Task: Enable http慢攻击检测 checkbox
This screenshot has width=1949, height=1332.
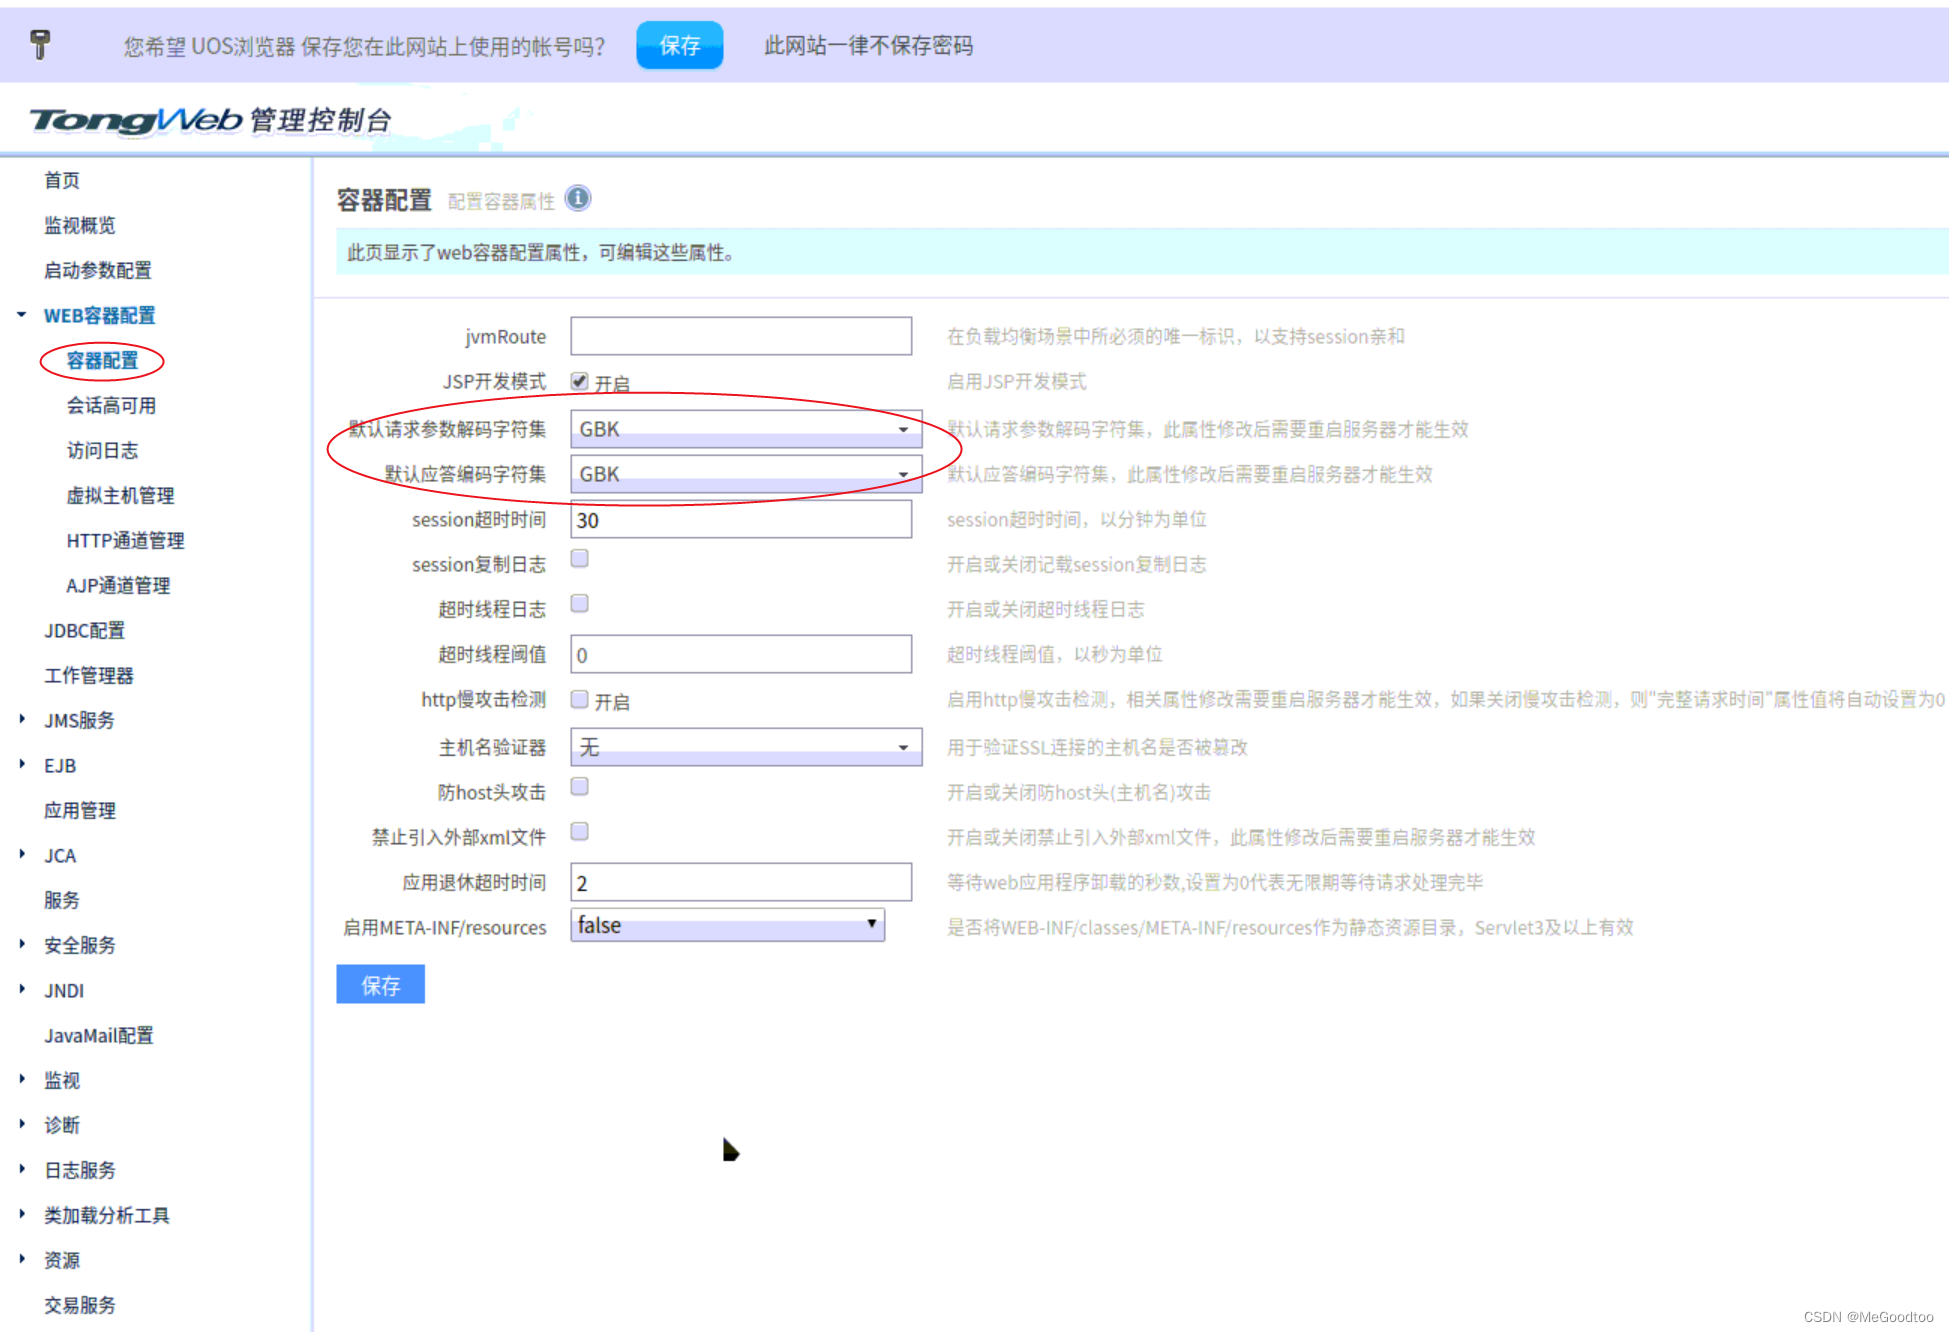Action: pos(579,699)
